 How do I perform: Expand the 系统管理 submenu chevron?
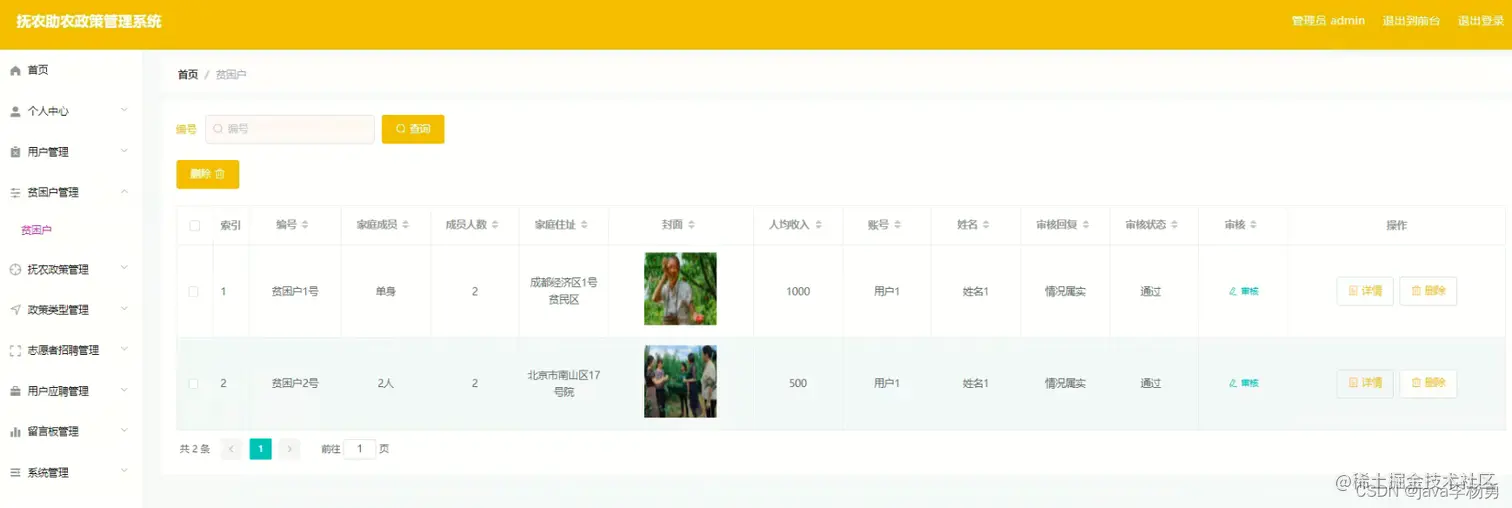point(124,471)
